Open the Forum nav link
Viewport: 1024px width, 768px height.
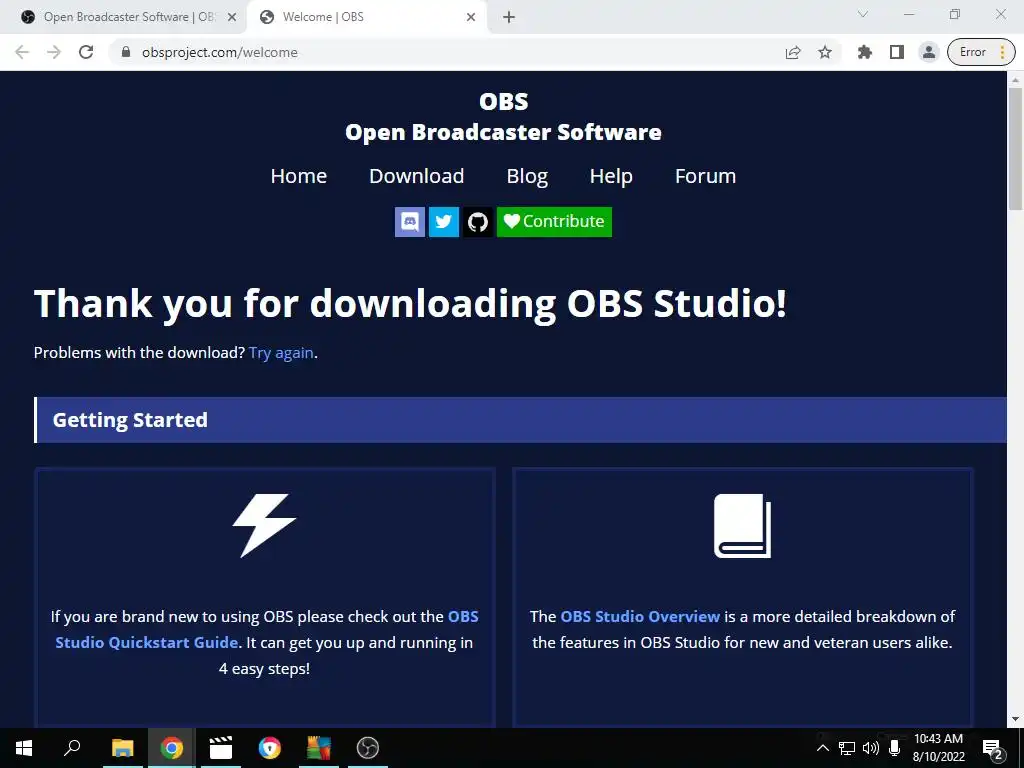click(705, 176)
